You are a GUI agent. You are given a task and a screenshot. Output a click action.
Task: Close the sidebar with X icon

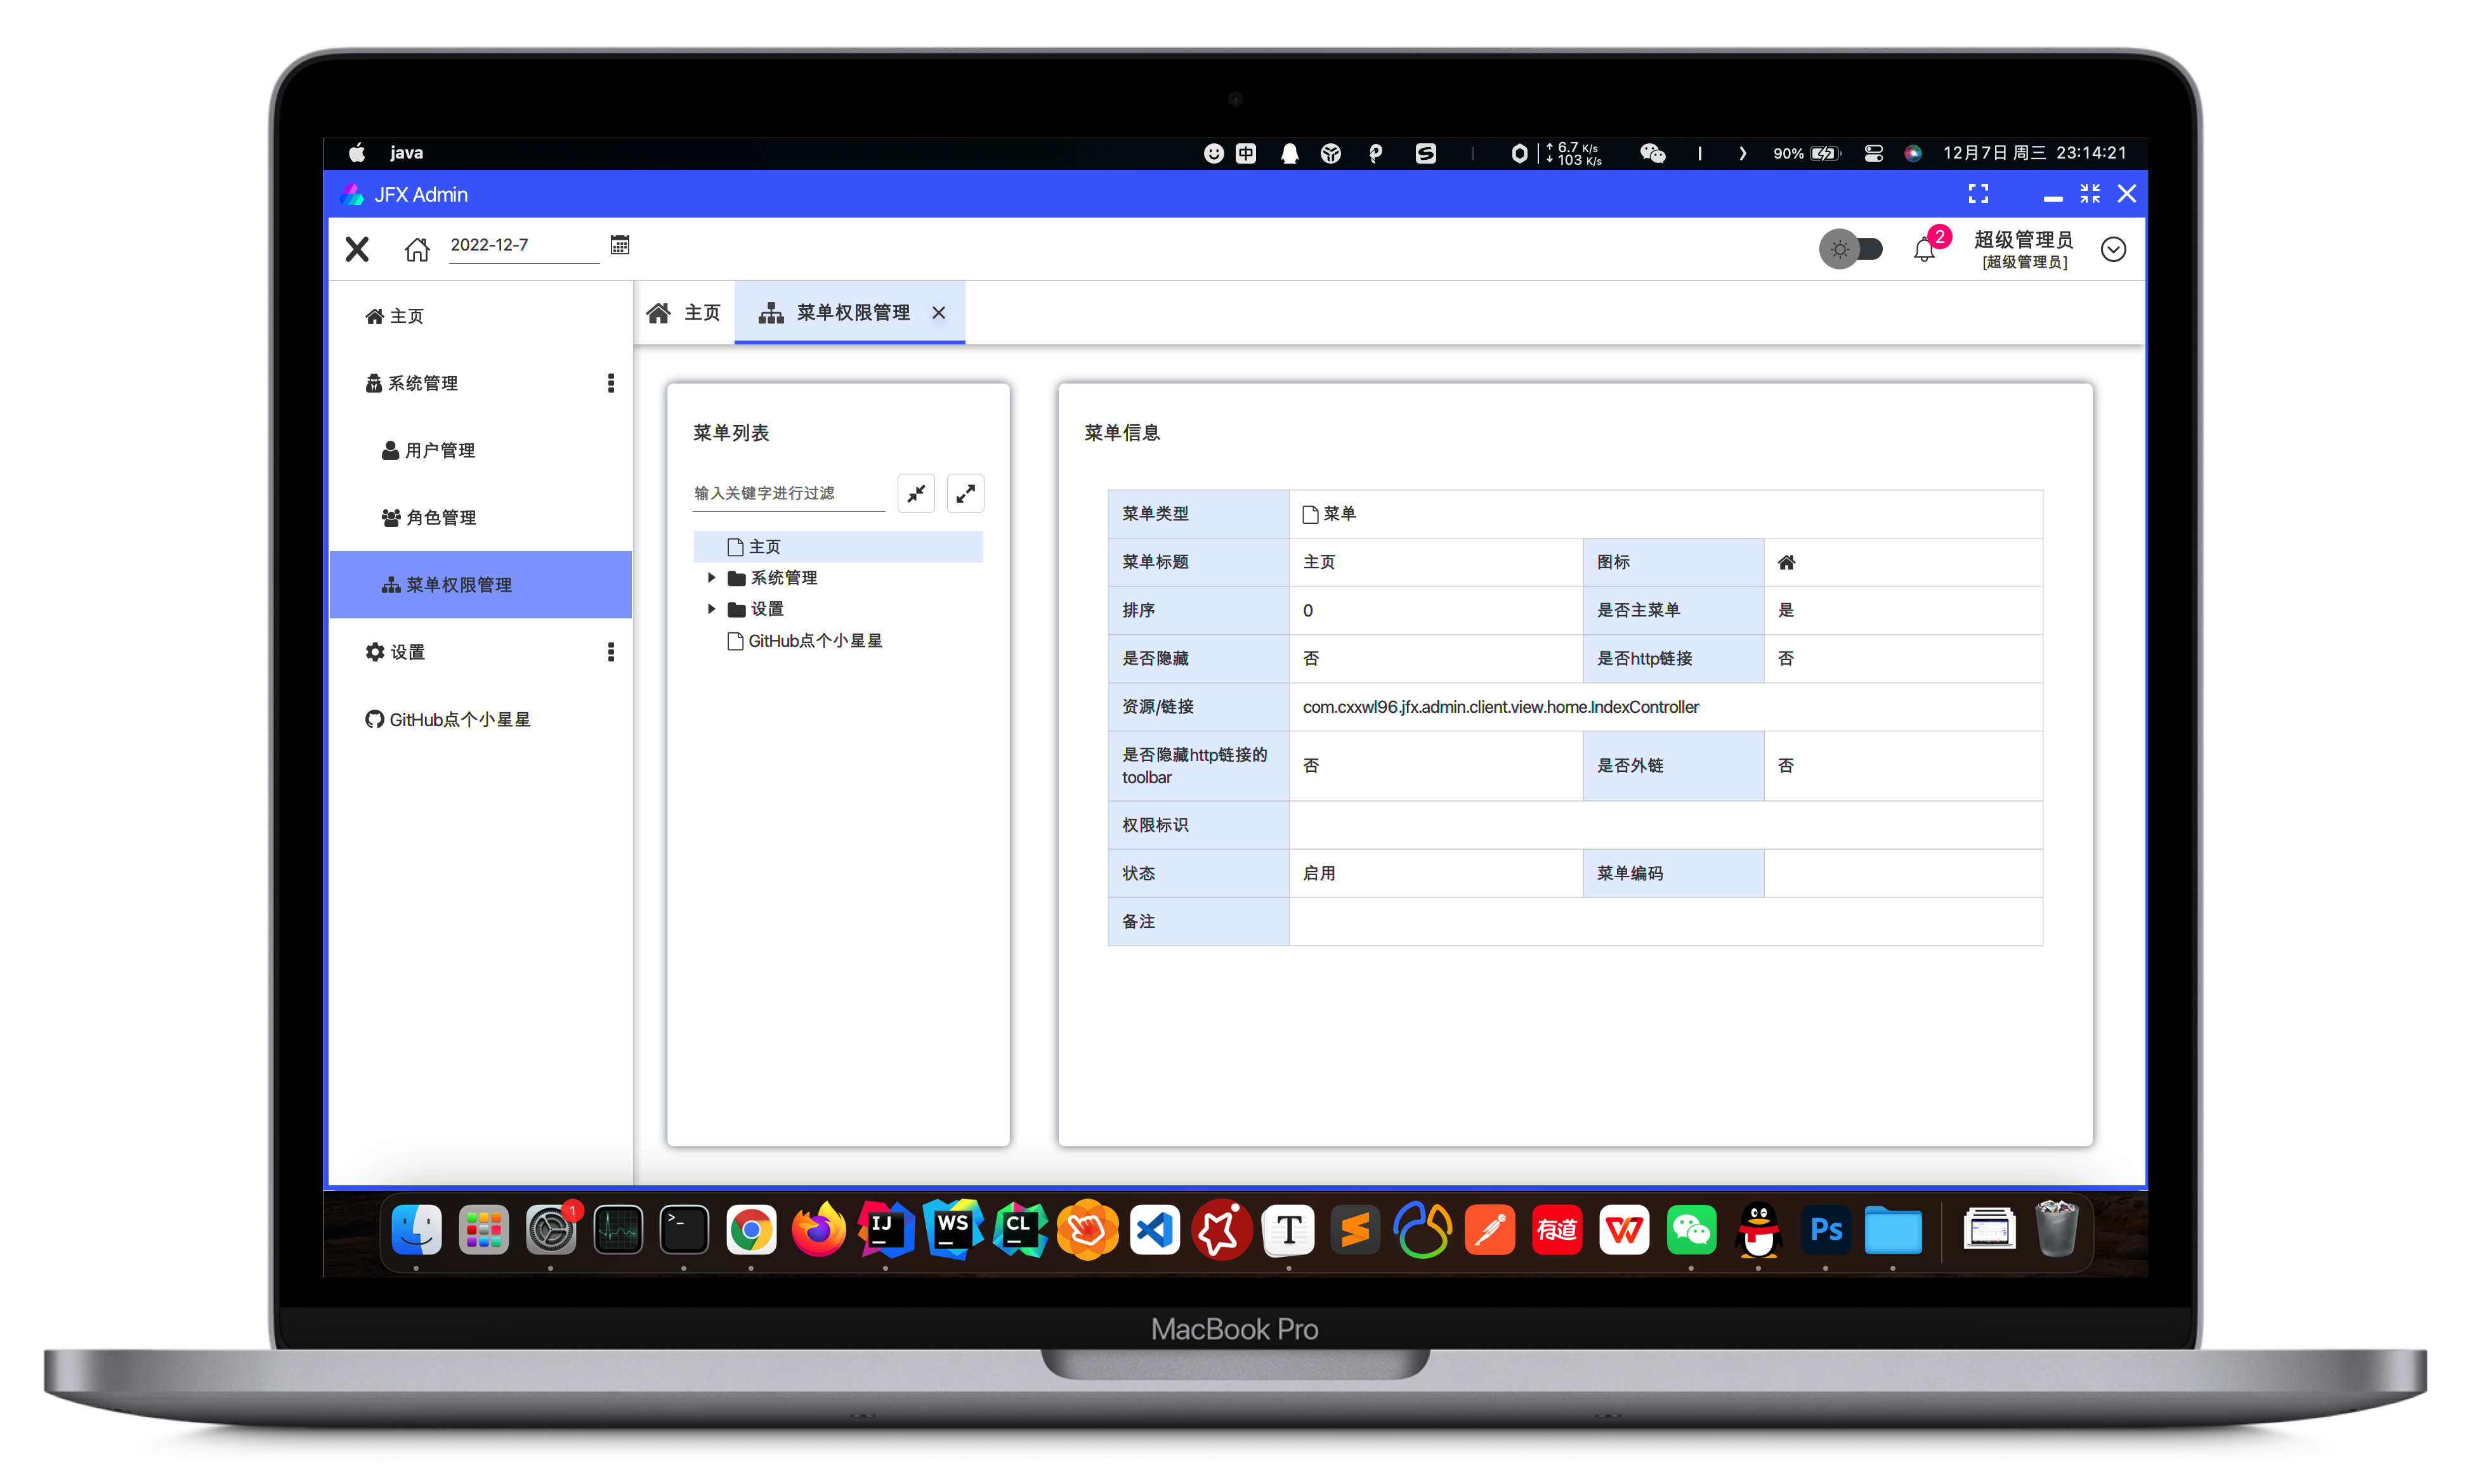(x=357, y=249)
